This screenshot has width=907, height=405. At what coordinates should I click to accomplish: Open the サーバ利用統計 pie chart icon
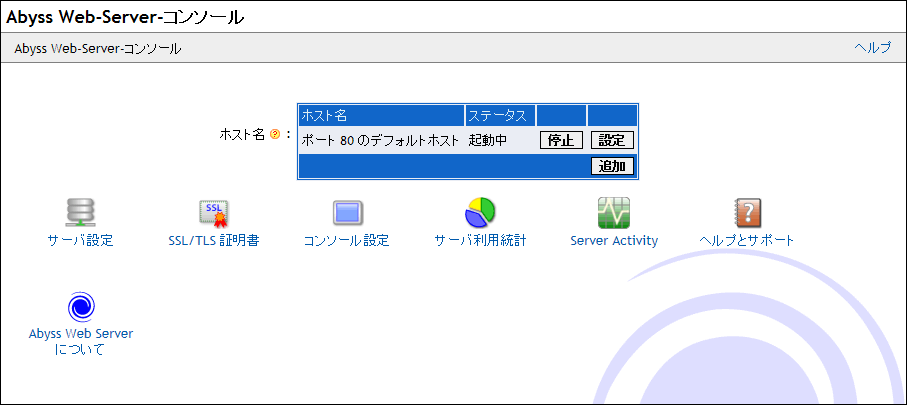pos(480,212)
